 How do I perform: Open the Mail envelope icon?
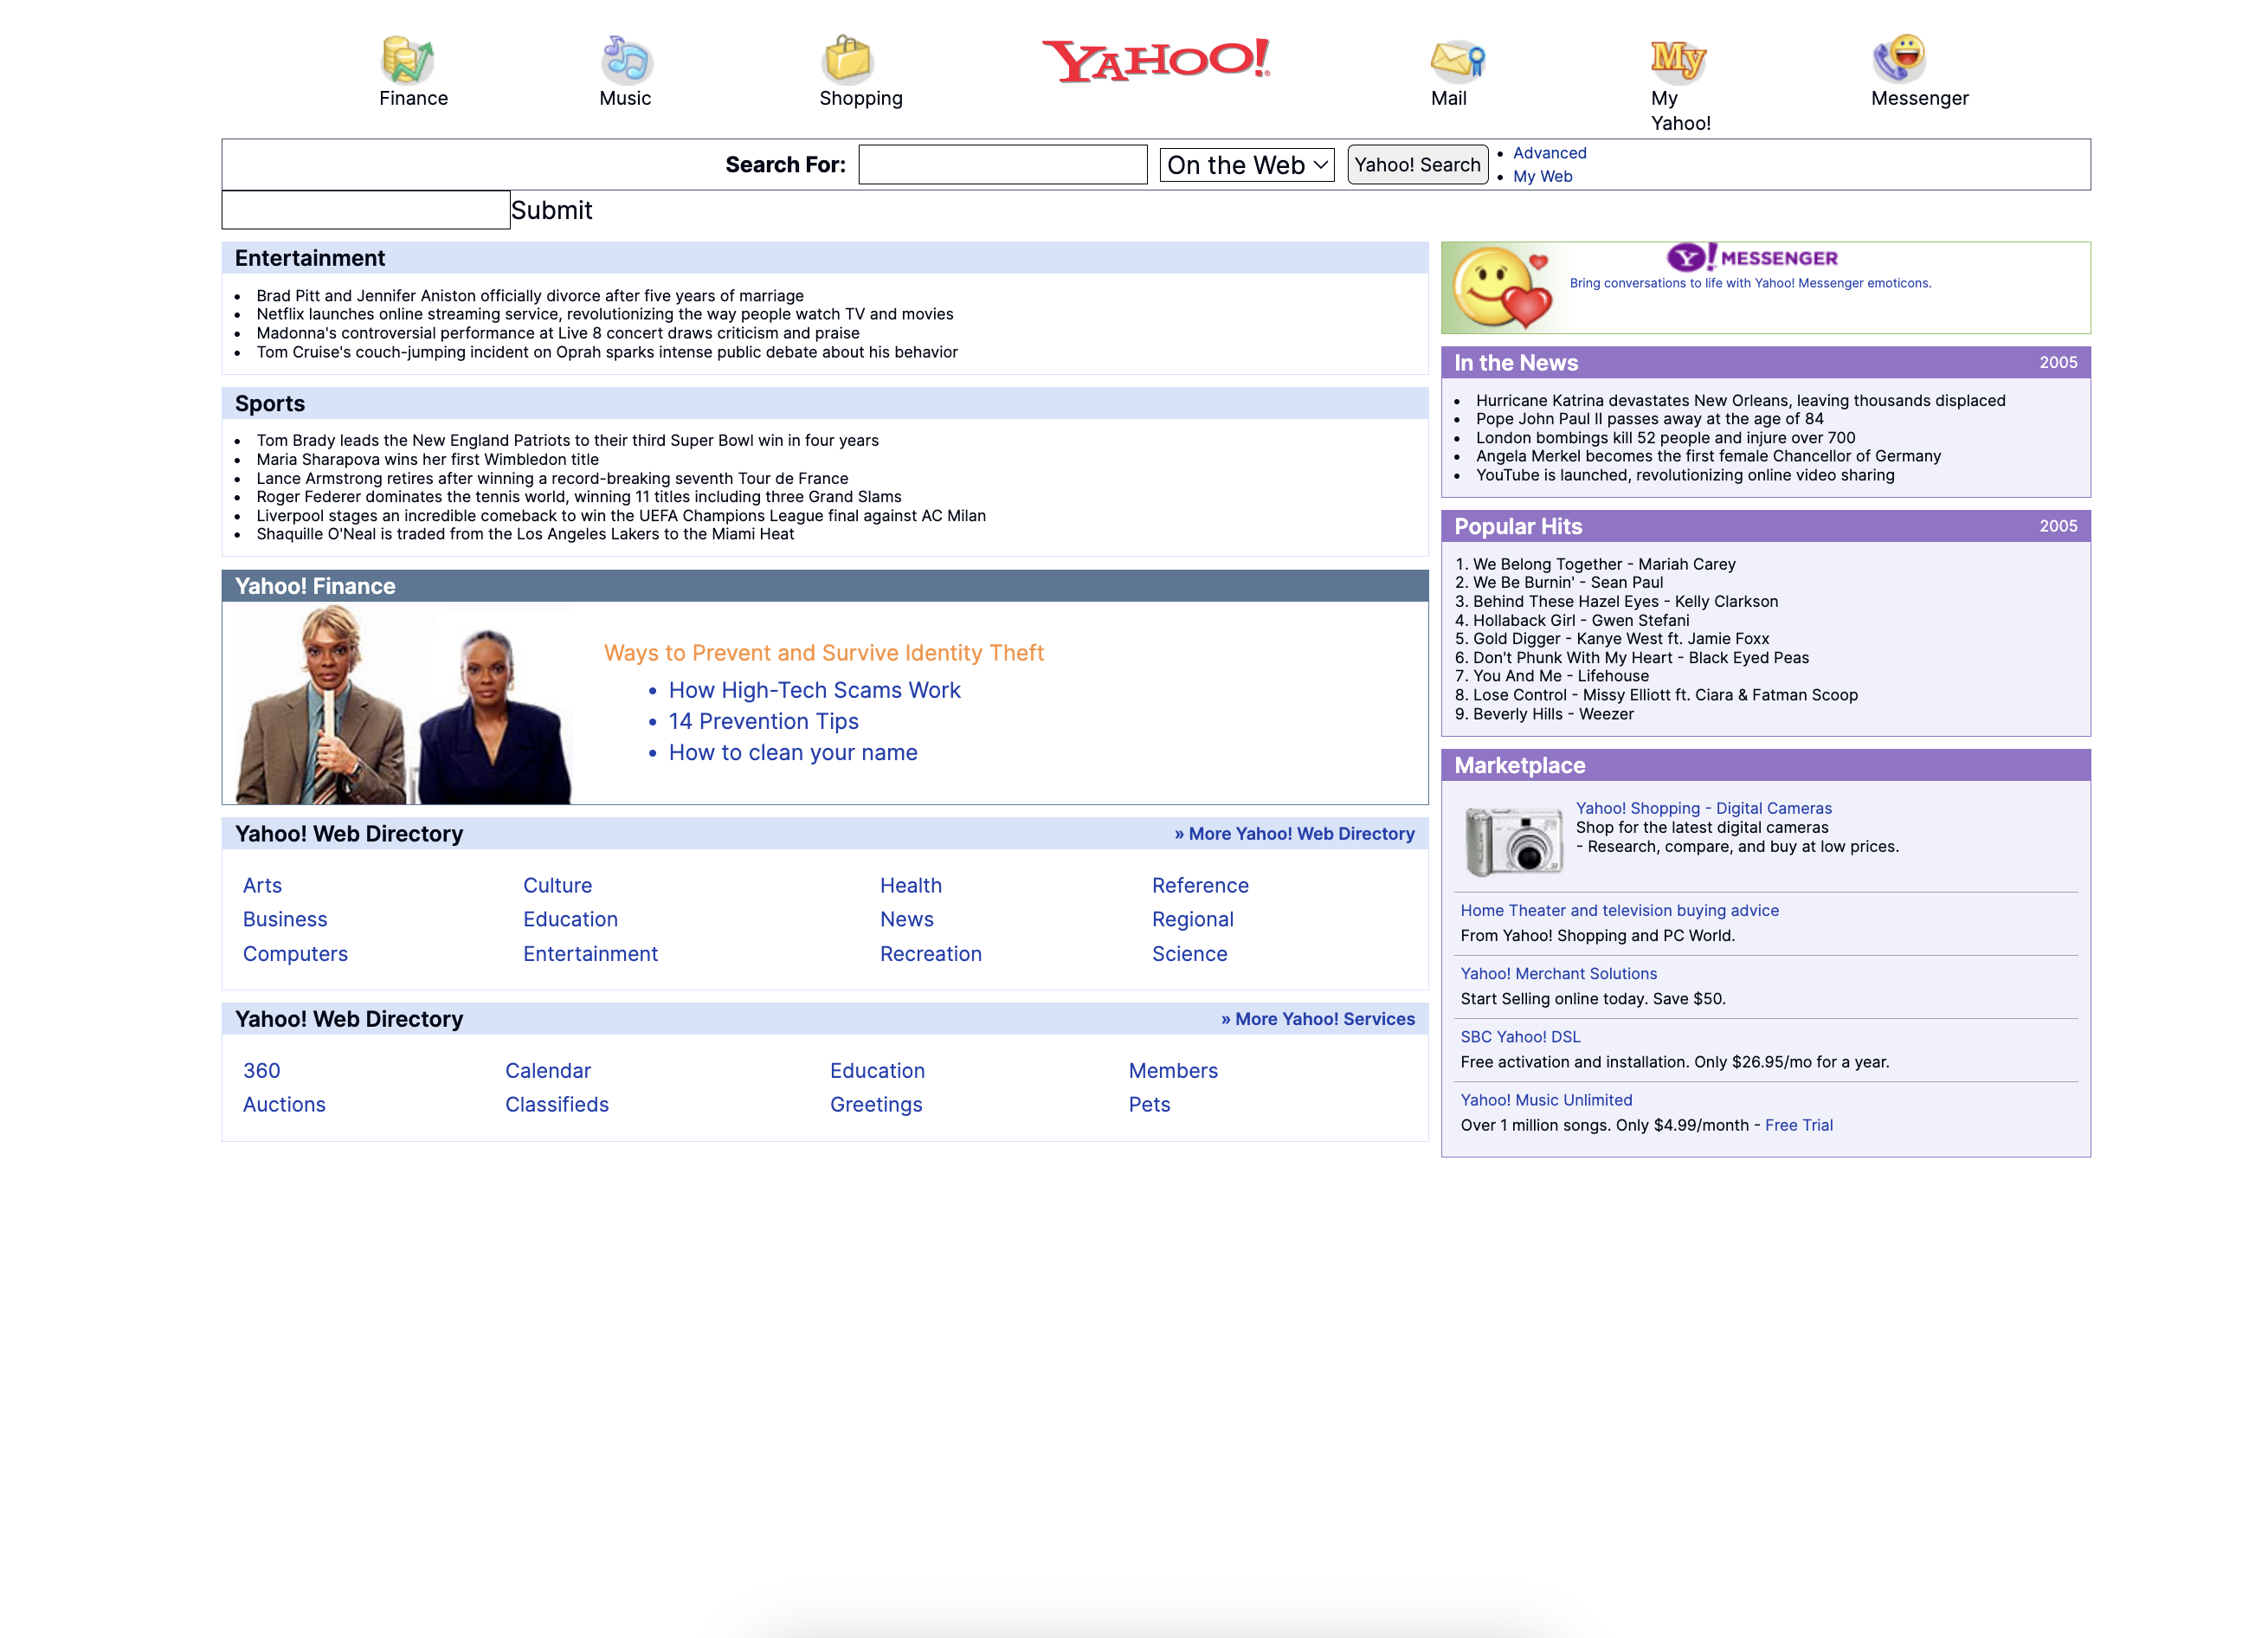pyautogui.click(x=1457, y=60)
